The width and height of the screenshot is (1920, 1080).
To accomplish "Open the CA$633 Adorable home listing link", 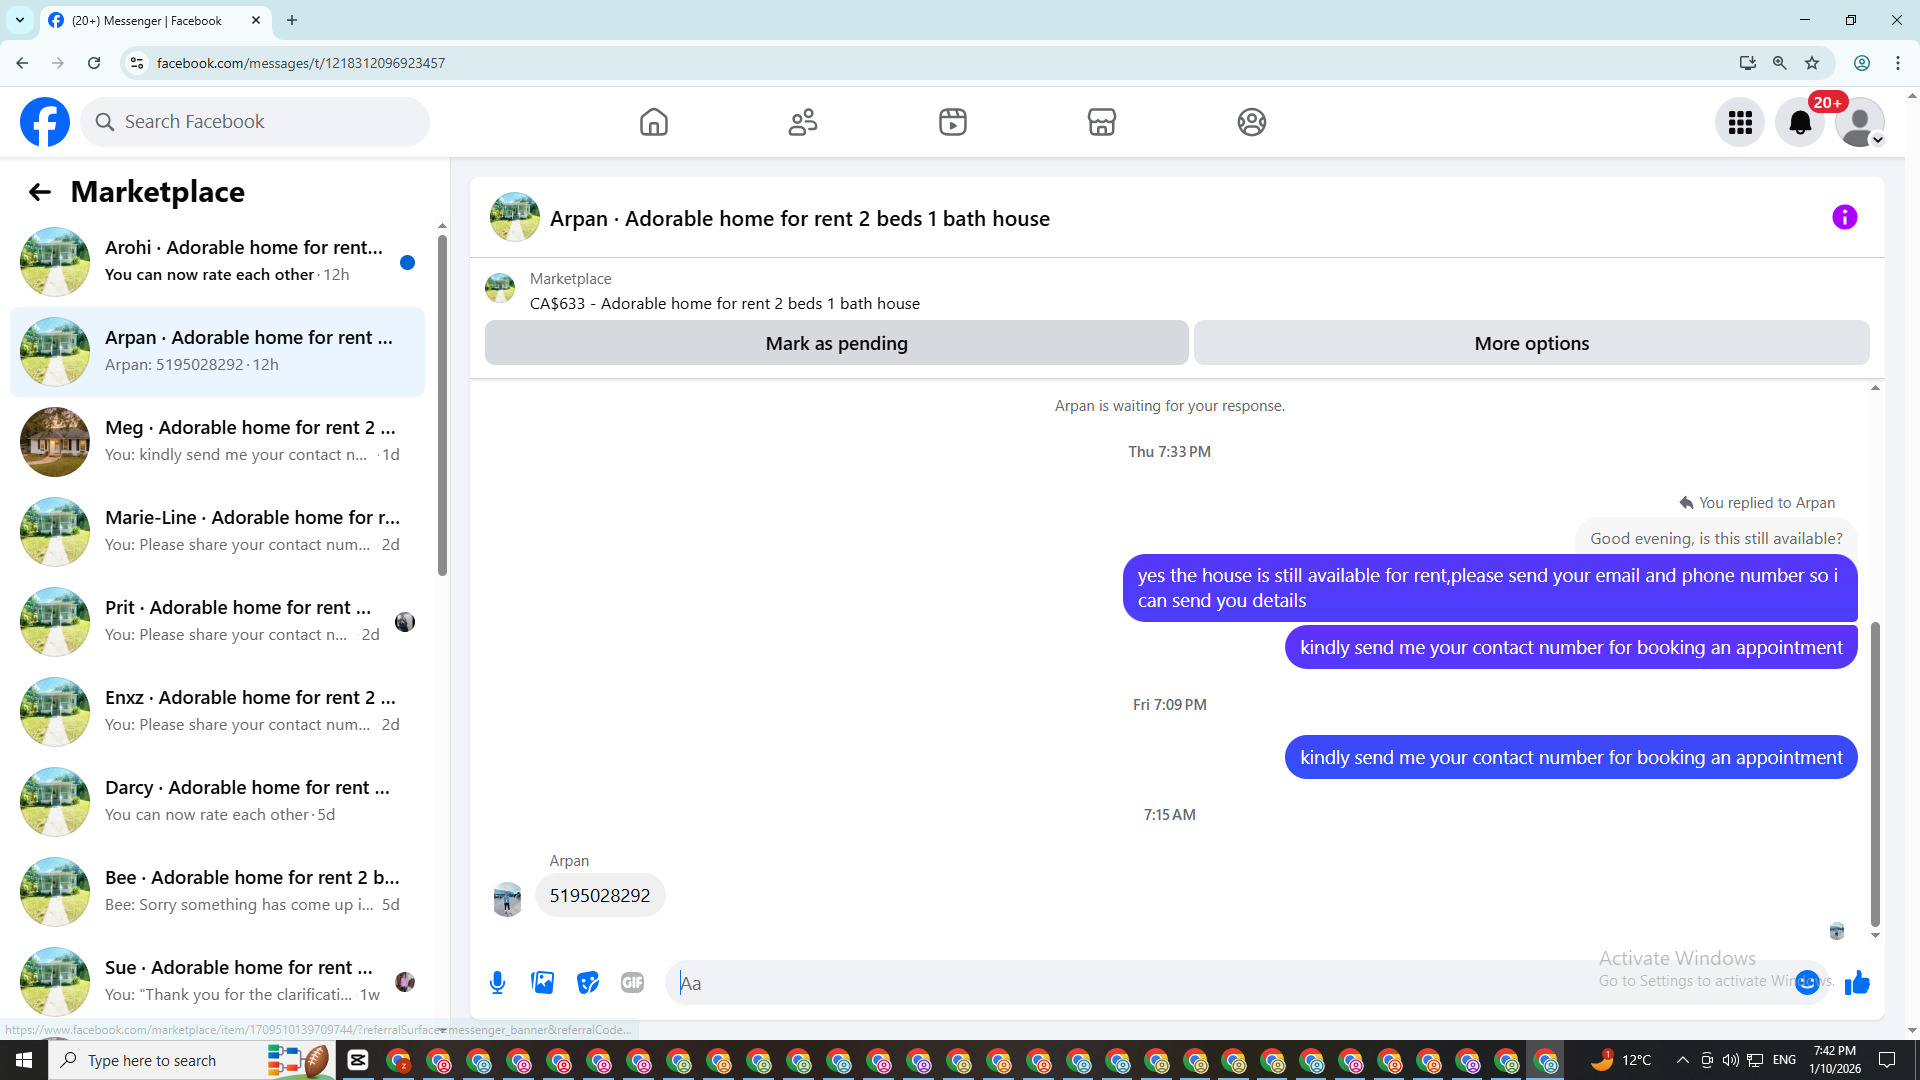I will tap(725, 303).
